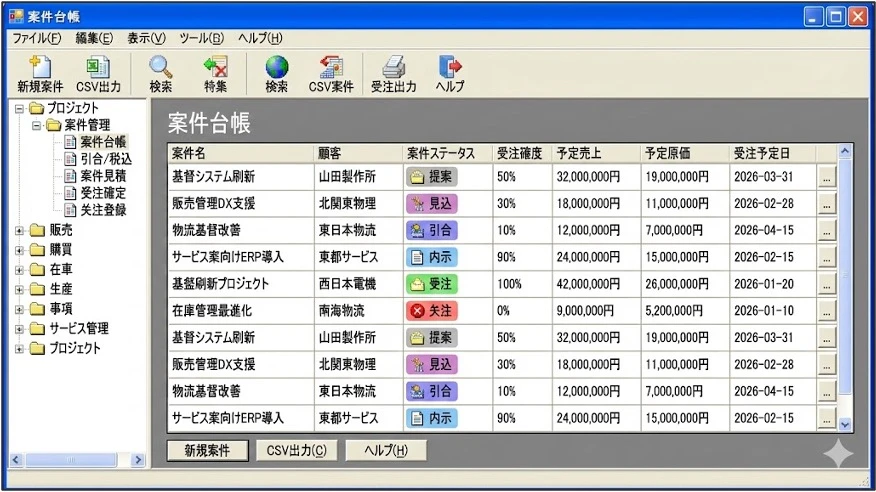Screen dimensions: 876x492
Task: Click the CSV出力 toolbar icon
Action: [98, 73]
